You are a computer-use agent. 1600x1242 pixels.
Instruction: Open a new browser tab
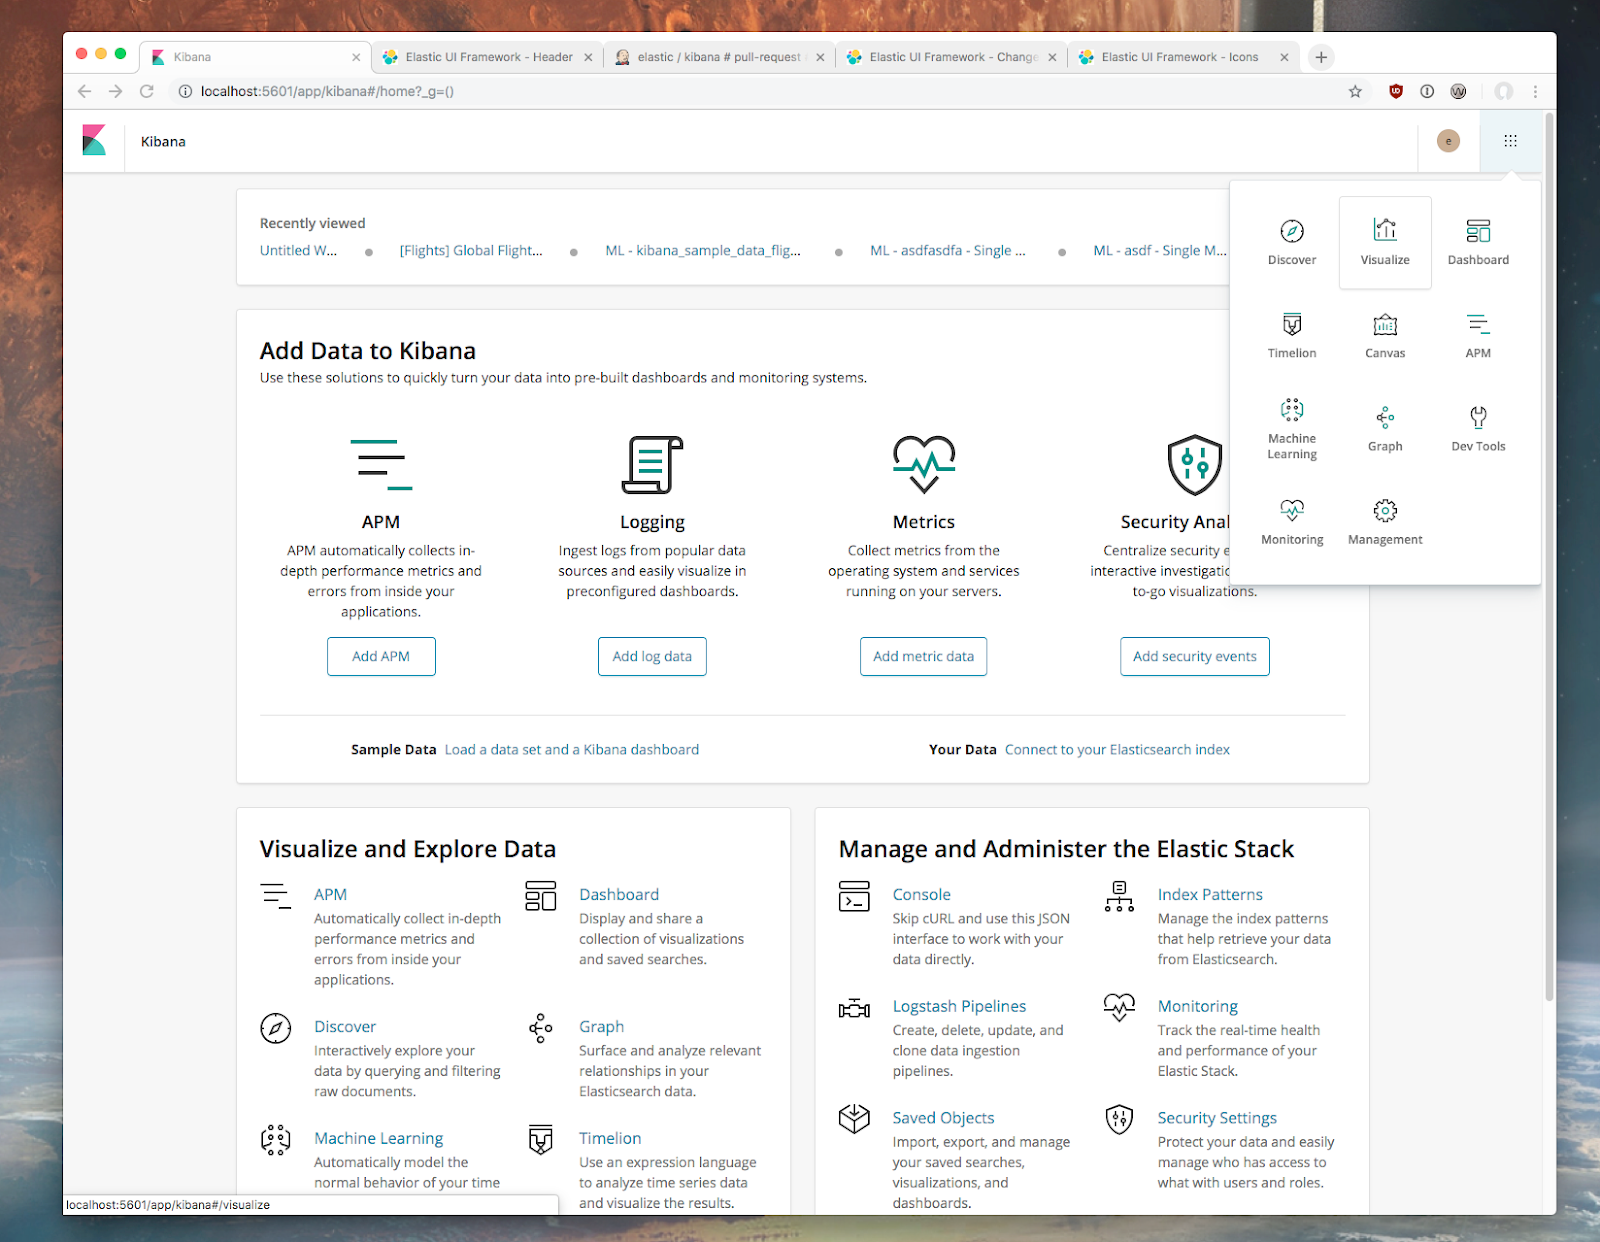[1321, 57]
